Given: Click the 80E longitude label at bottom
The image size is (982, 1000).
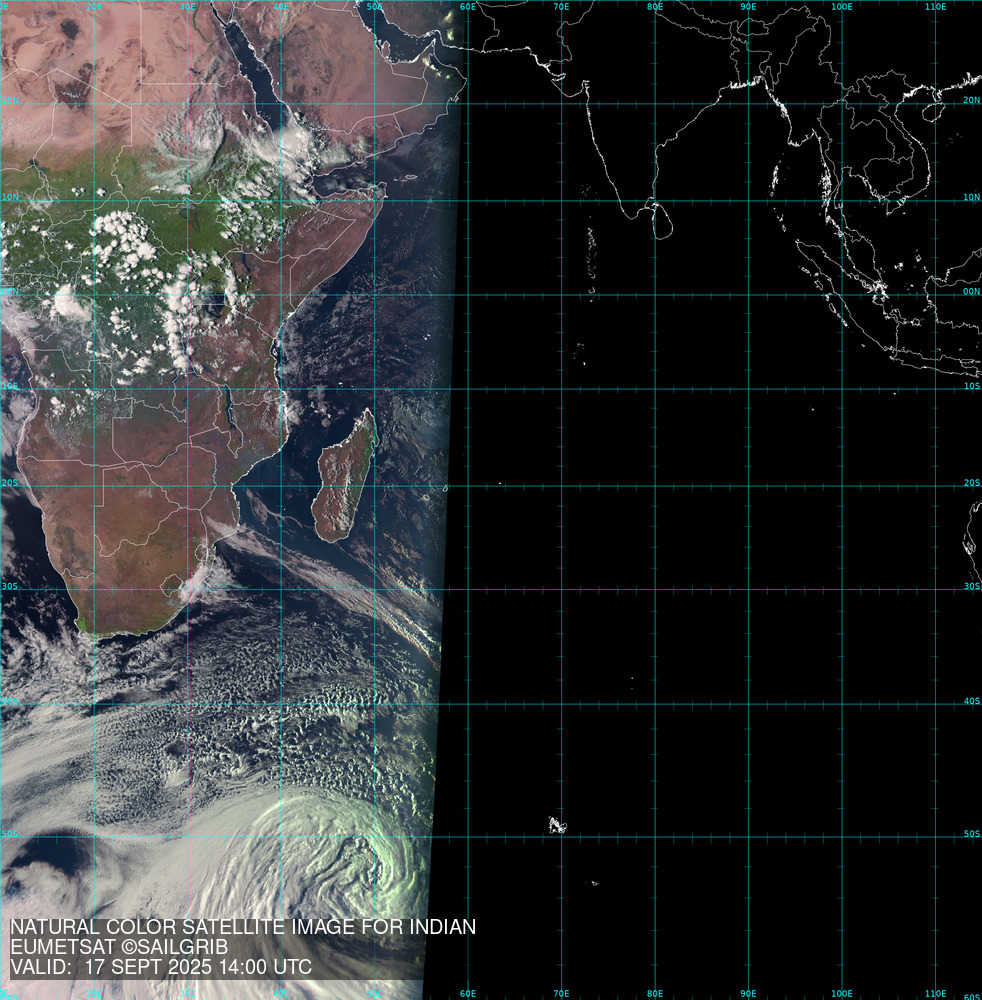Looking at the screenshot, I should click(x=655, y=993).
